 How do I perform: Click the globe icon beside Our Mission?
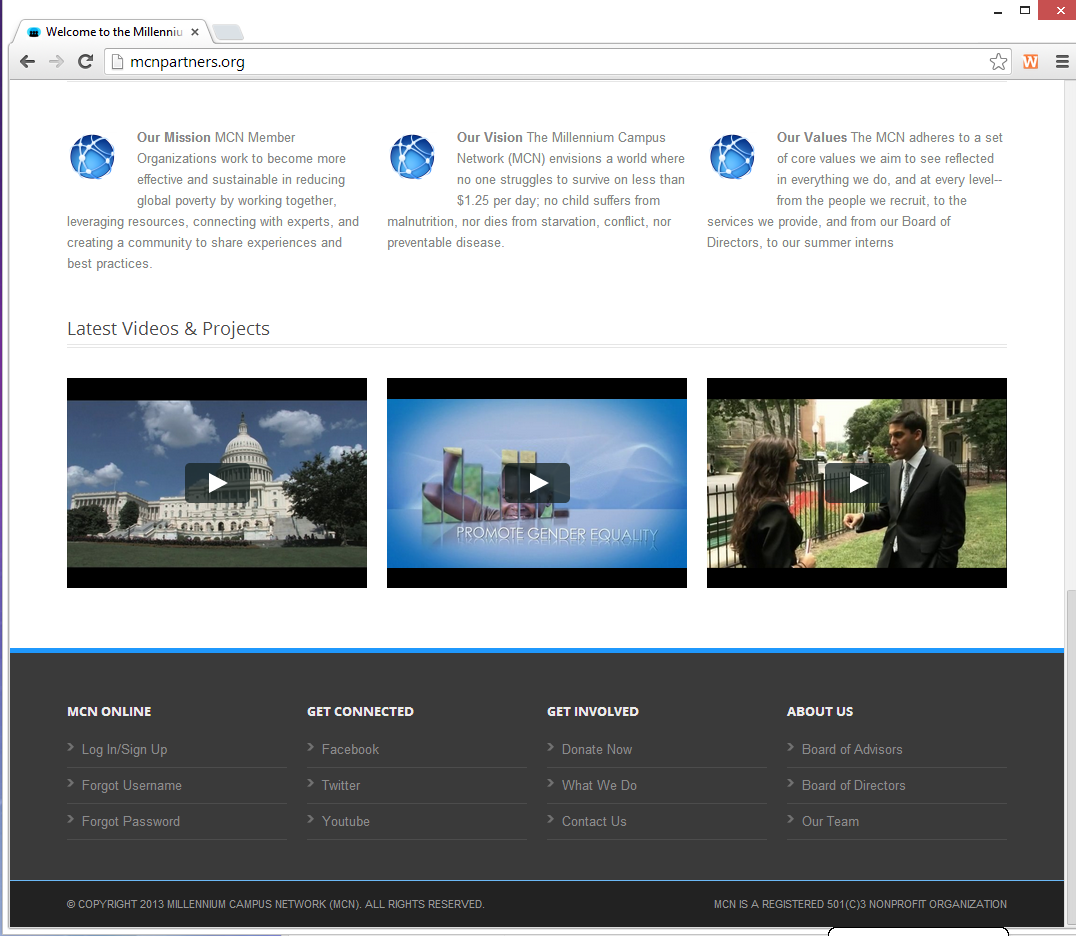pos(92,157)
